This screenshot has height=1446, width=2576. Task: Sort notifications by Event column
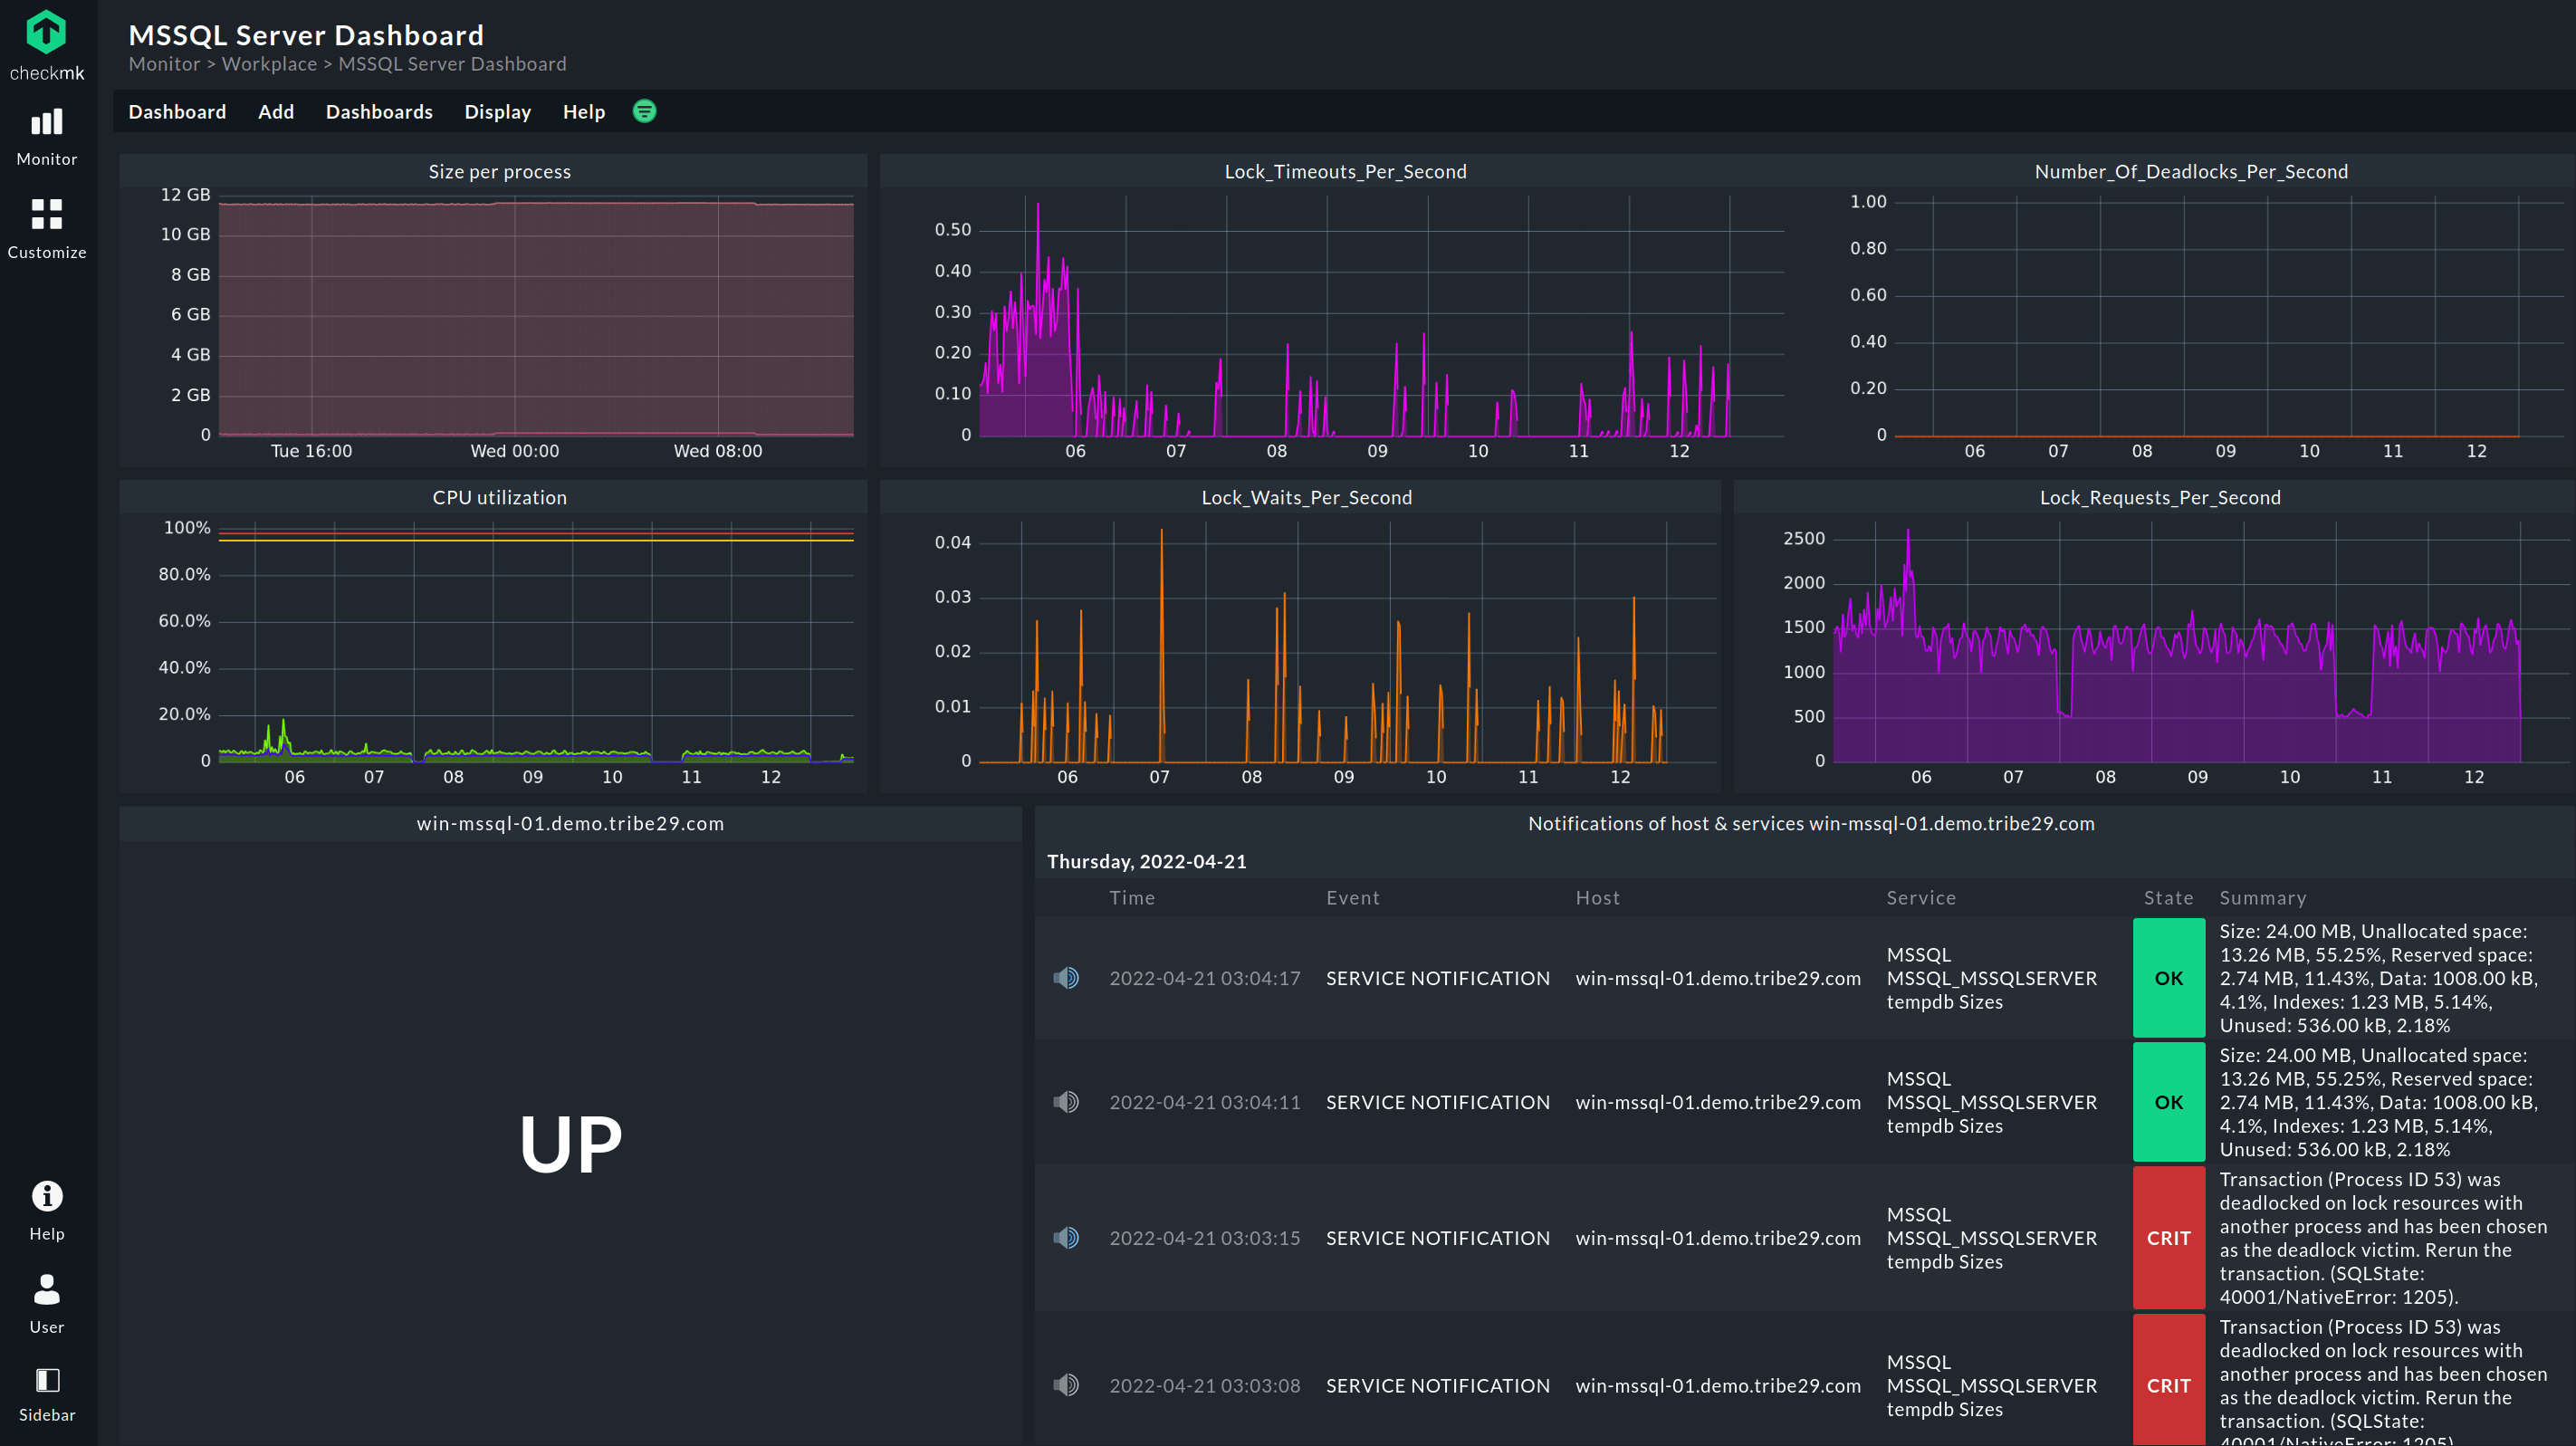pos(1353,898)
